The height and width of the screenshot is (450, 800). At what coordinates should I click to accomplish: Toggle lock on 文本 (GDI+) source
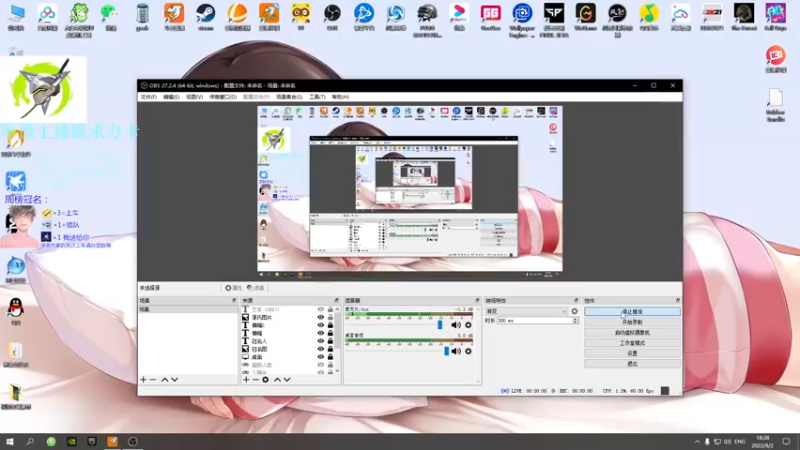point(330,309)
